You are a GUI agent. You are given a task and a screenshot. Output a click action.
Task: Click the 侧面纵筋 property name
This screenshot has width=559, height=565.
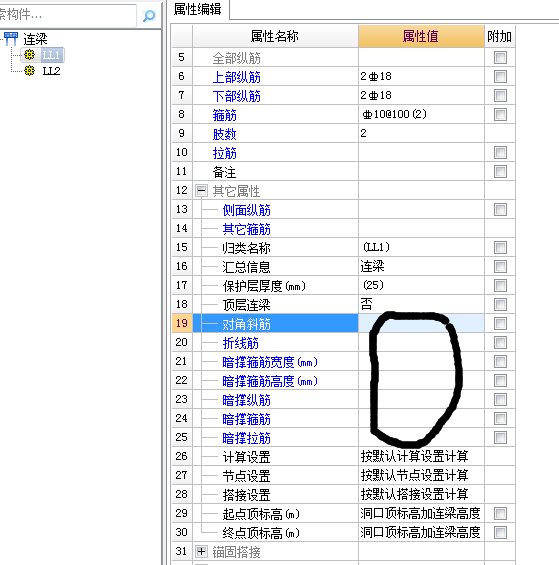pyautogui.click(x=247, y=210)
